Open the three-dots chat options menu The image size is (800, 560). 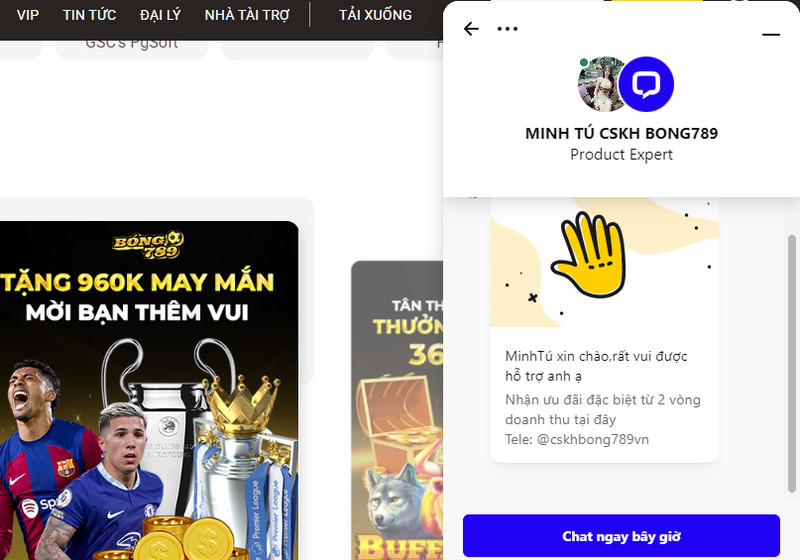coord(507,29)
